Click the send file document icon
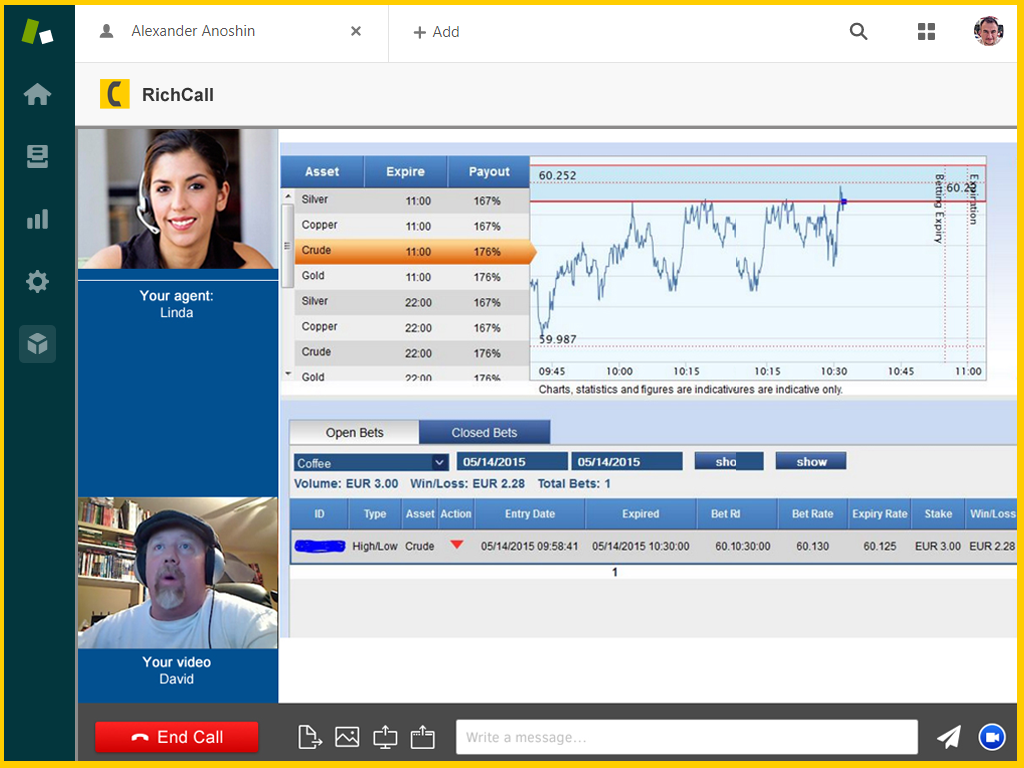1024x768 pixels. pos(310,737)
